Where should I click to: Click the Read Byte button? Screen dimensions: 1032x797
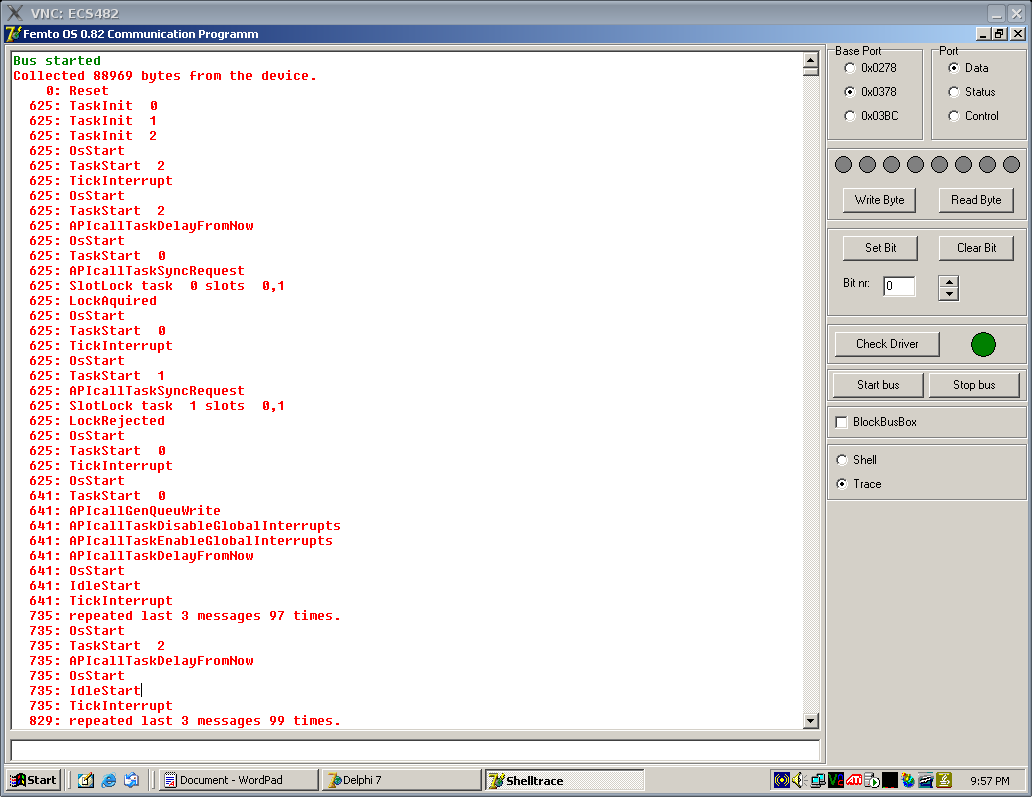[x=976, y=200]
